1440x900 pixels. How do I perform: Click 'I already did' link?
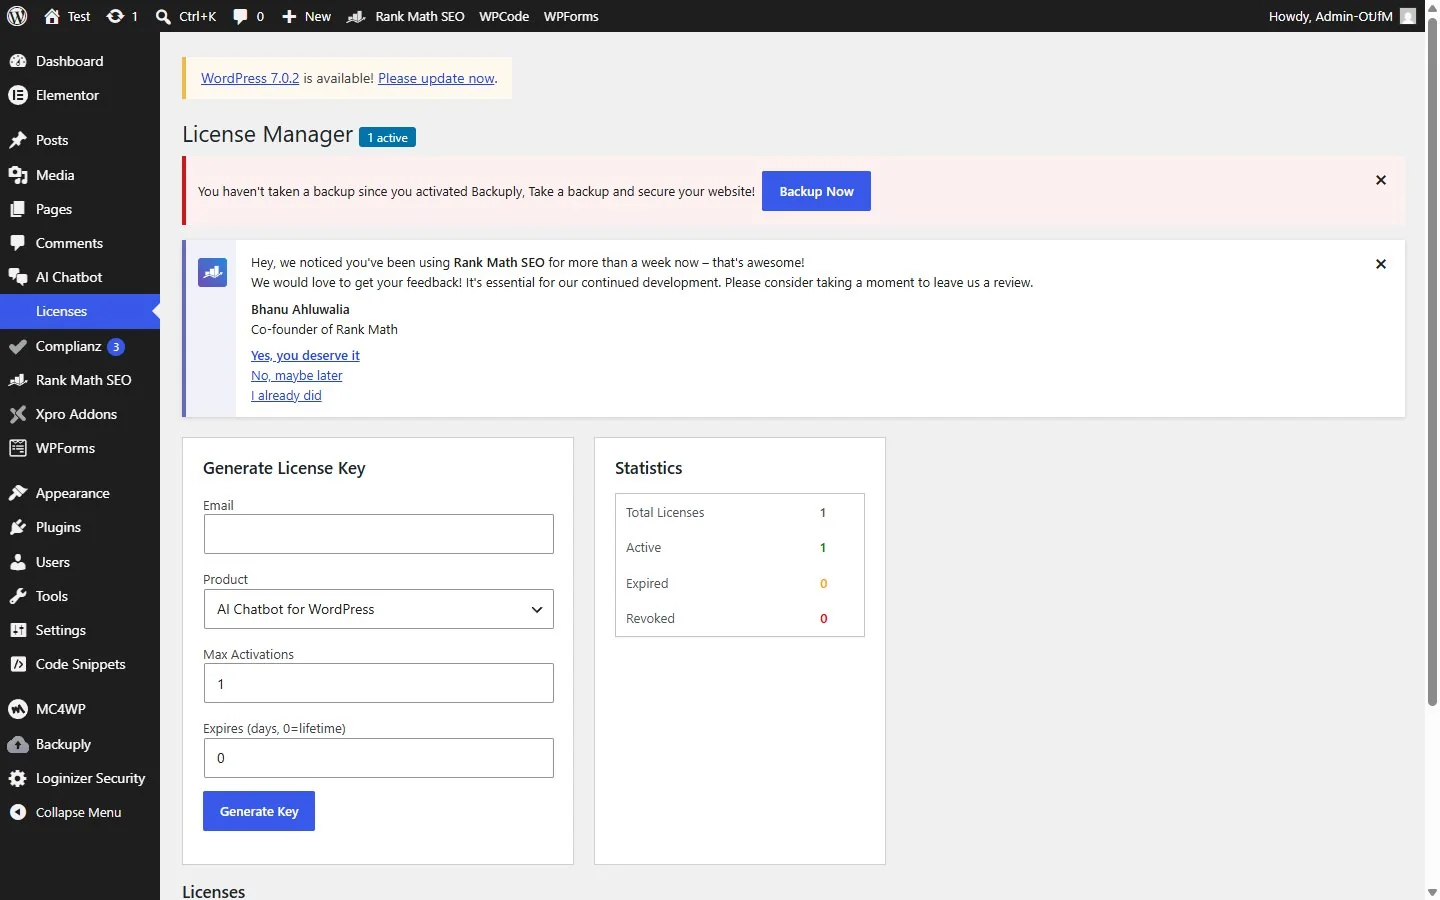(x=286, y=395)
